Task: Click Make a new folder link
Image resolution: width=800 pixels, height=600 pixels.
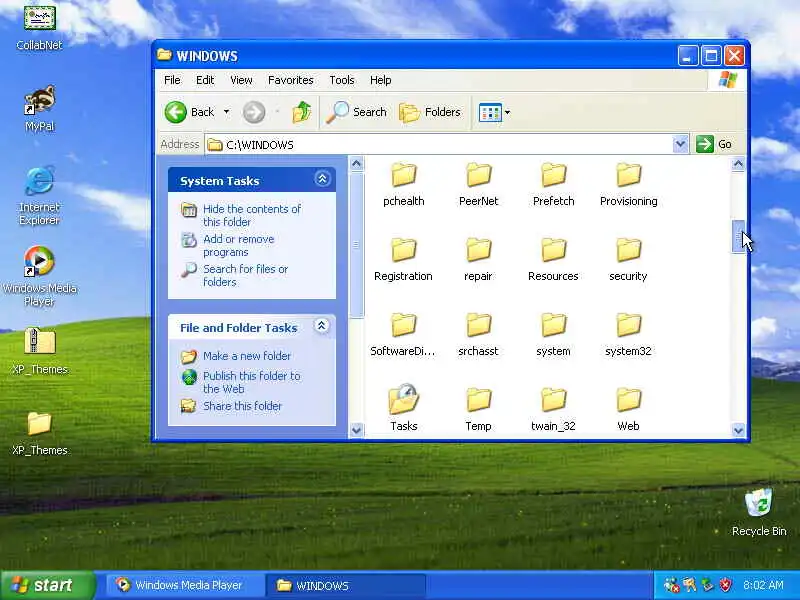Action: click(x=247, y=356)
